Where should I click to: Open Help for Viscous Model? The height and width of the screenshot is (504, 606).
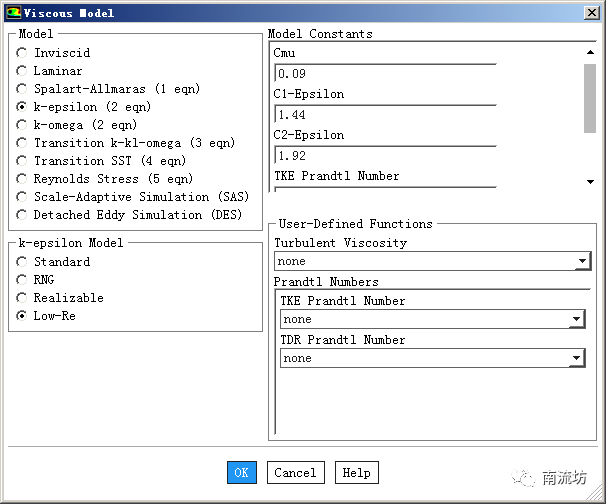point(356,473)
